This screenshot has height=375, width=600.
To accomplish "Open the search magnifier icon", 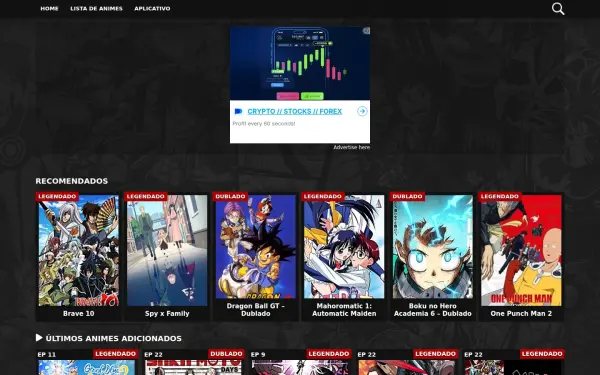I will coord(558,8).
